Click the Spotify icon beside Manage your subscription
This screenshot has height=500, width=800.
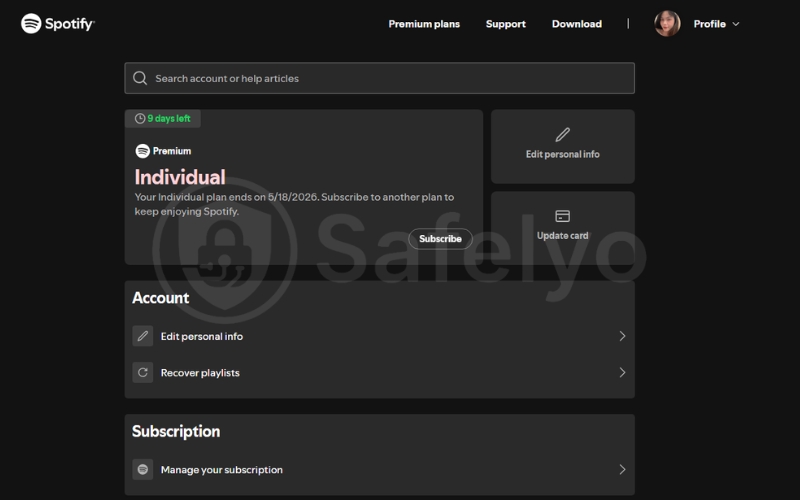[x=143, y=469]
